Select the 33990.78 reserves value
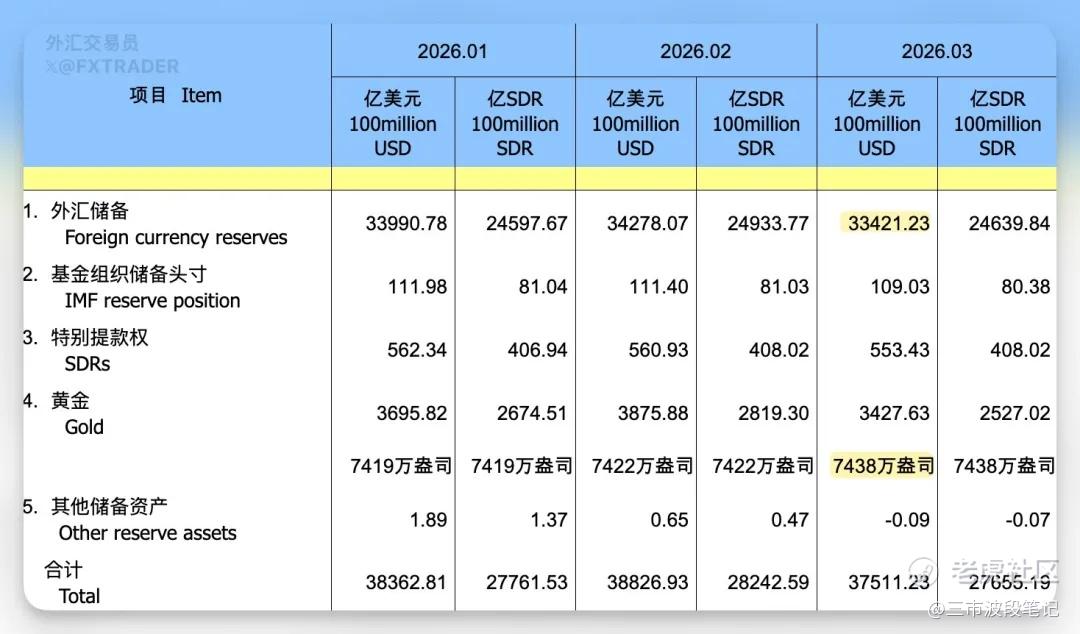Screen dimensions: 1080x634 pyautogui.click(x=406, y=223)
